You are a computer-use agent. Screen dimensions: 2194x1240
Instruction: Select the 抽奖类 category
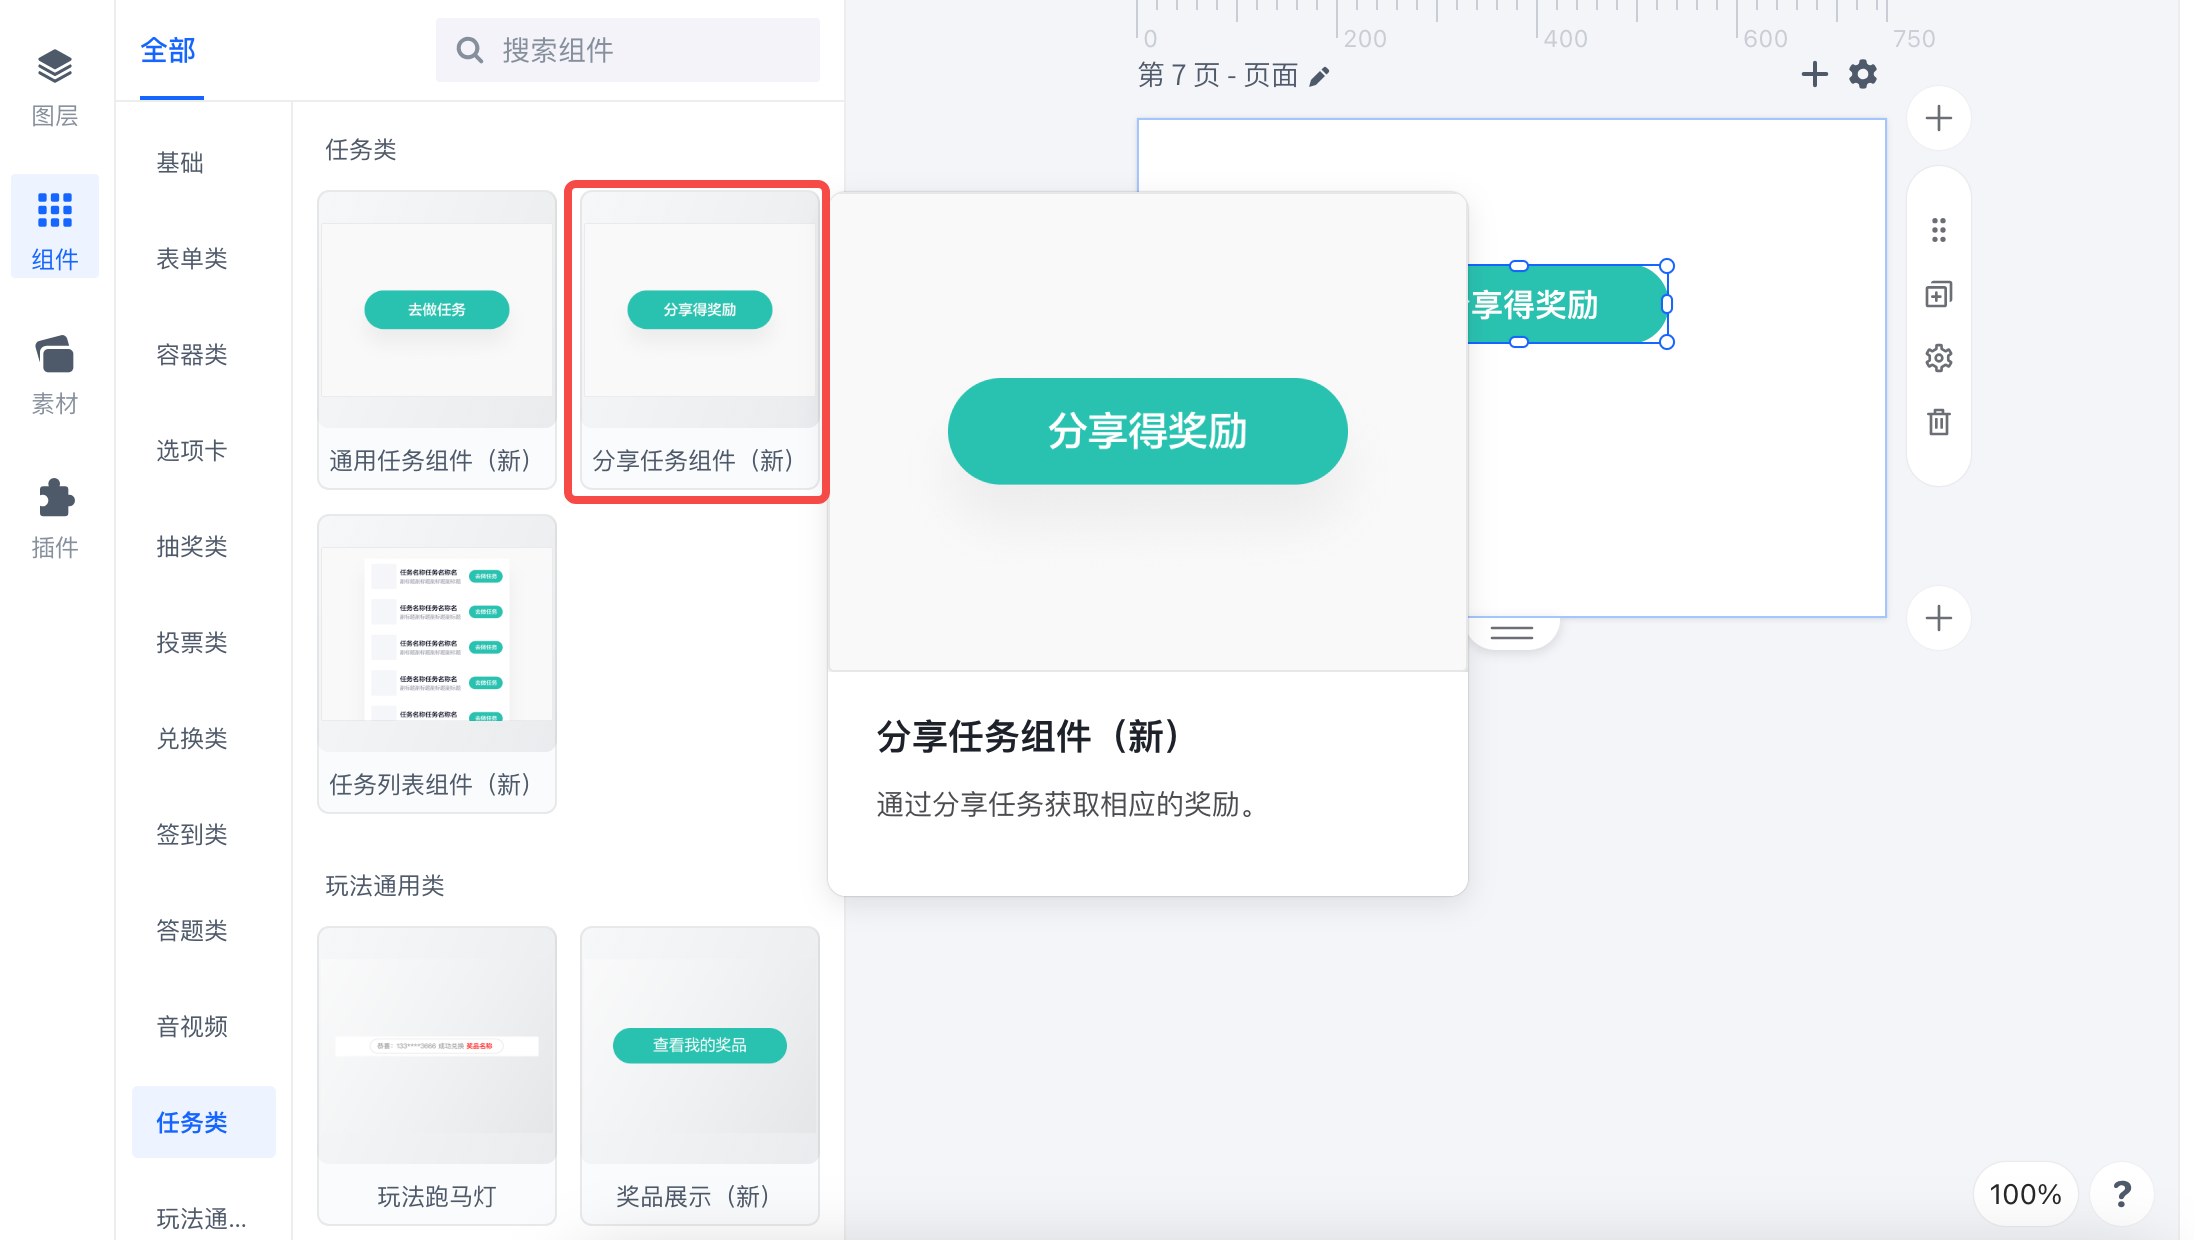[192, 546]
